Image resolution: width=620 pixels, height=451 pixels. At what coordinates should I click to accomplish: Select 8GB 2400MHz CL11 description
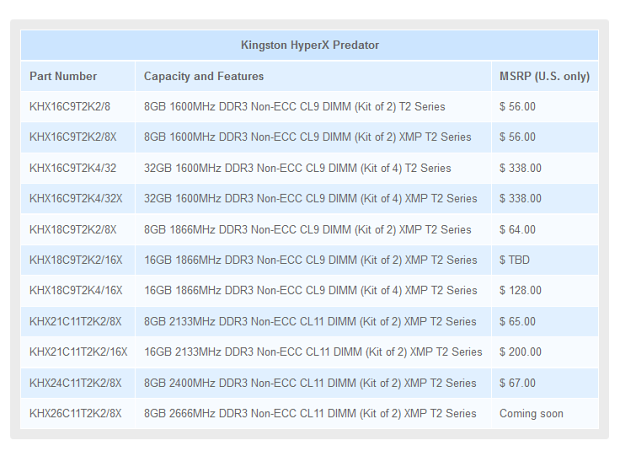point(310,383)
